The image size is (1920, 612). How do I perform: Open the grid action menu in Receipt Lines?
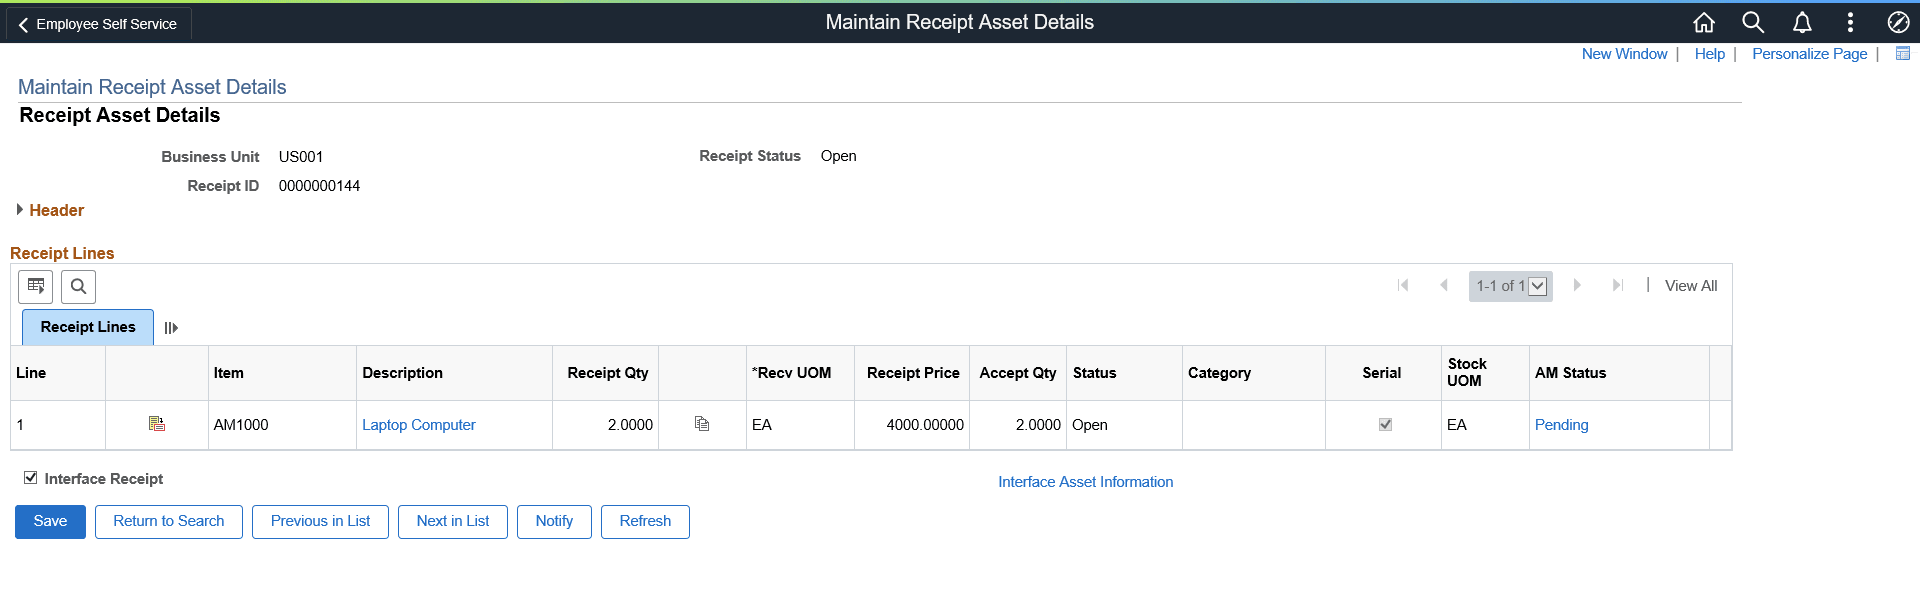pos(35,286)
